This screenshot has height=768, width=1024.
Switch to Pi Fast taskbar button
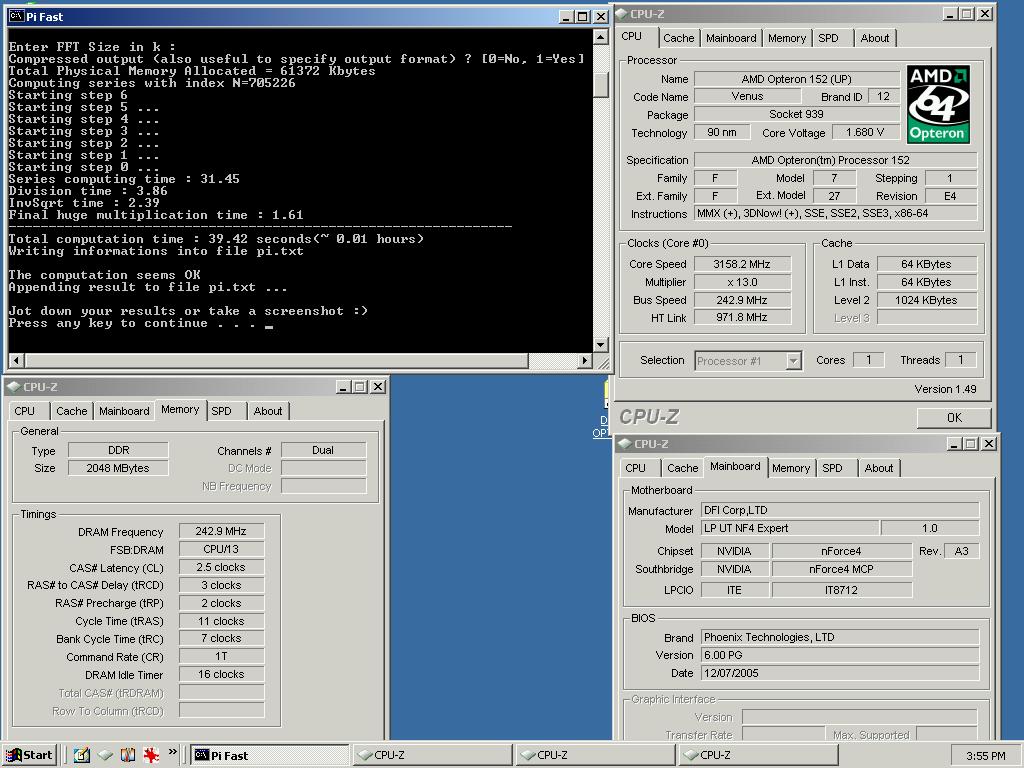pyautogui.click(x=270, y=756)
